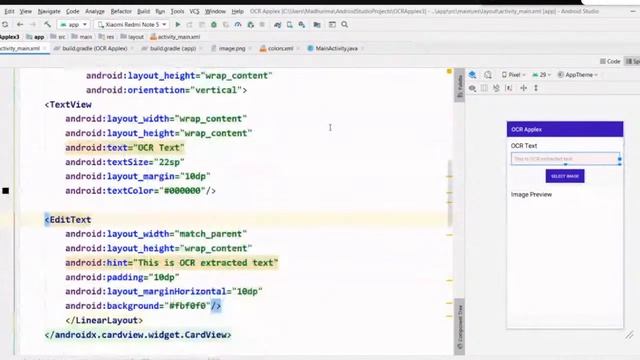Open the app run configuration dropdown
The width and height of the screenshot is (640, 360).
(x=73, y=24)
